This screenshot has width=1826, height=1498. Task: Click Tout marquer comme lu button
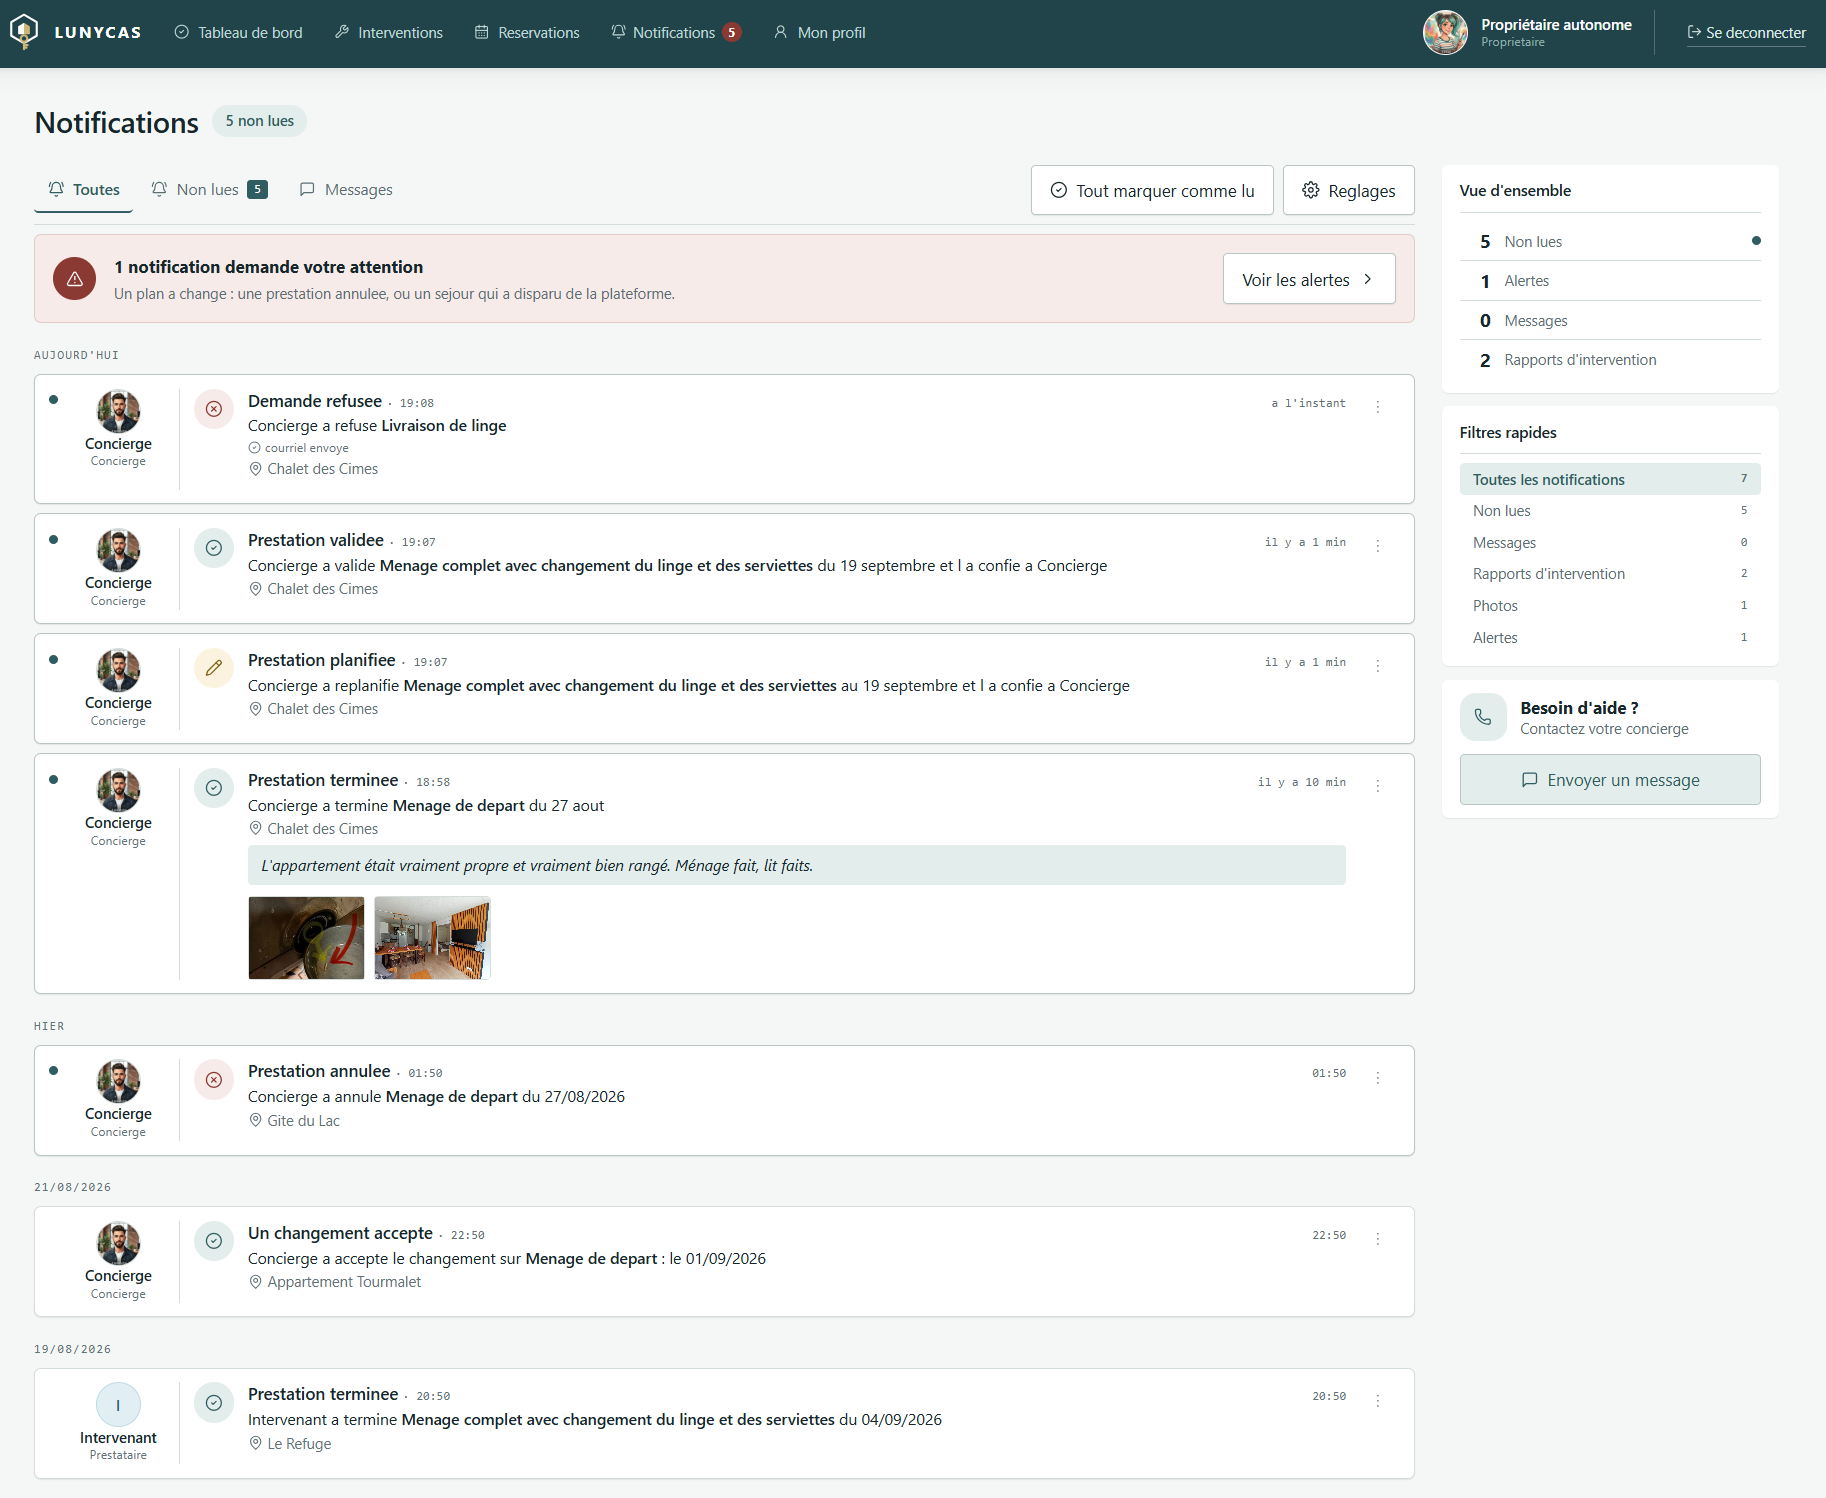click(x=1152, y=190)
